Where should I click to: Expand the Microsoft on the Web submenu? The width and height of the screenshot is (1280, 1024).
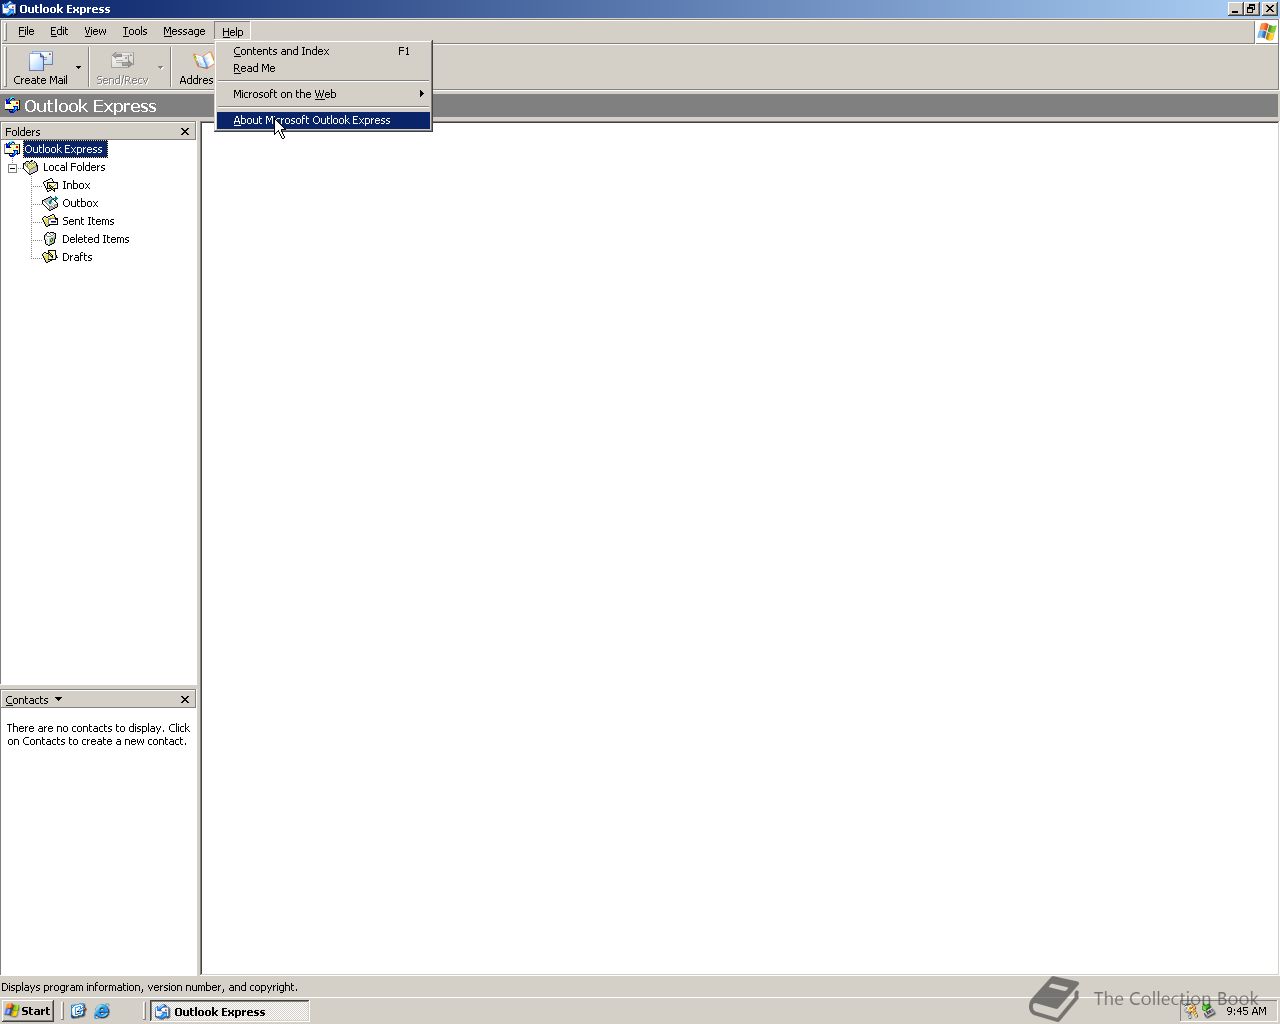tap(323, 94)
